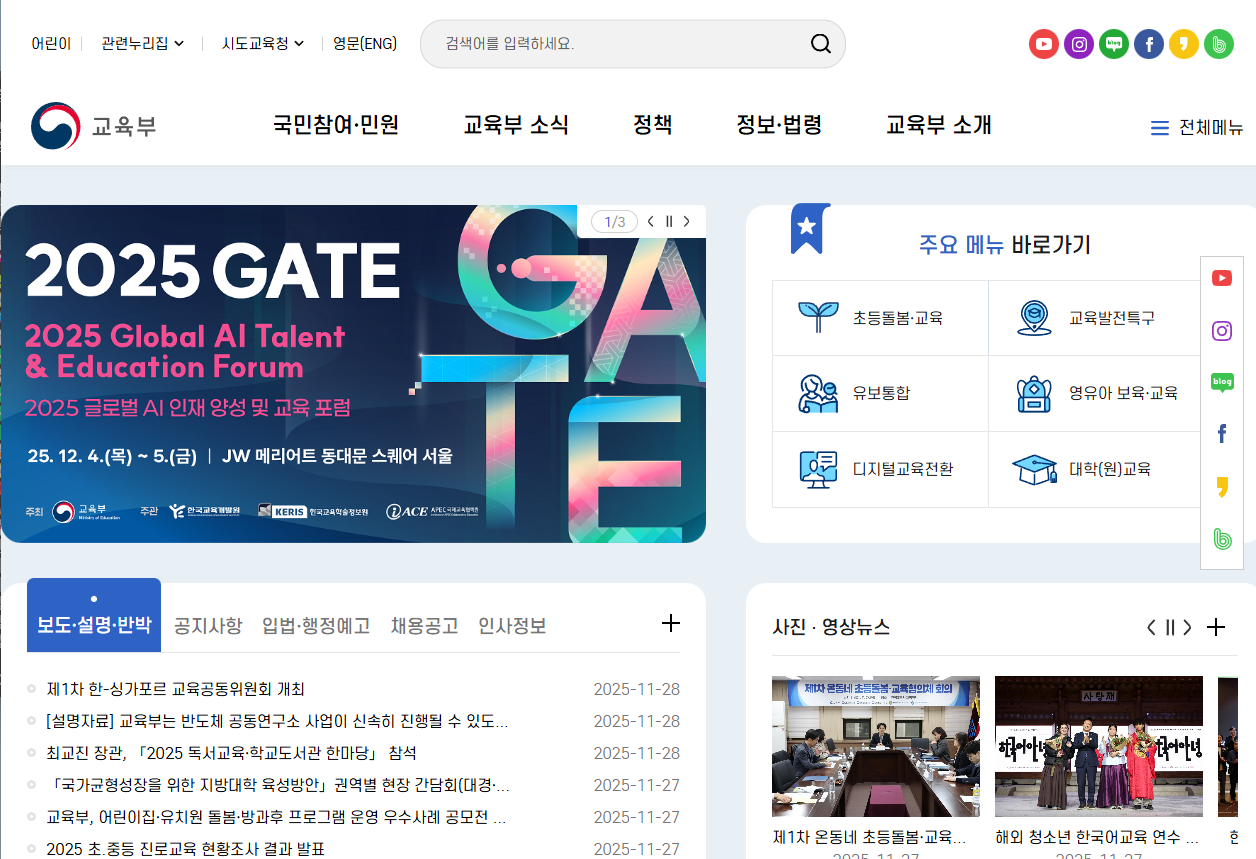Switch to the 입법·행정예고 tab
The height and width of the screenshot is (859, 1256).
pyautogui.click(x=316, y=626)
